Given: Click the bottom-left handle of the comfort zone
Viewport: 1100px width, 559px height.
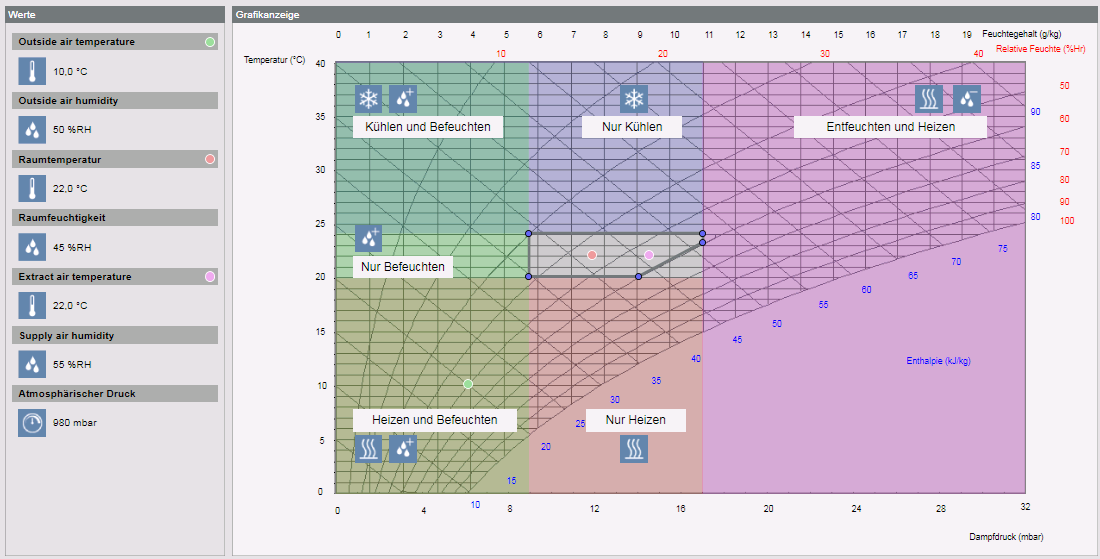Looking at the screenshot, I should pyautogui.click(x=528, y=276).
